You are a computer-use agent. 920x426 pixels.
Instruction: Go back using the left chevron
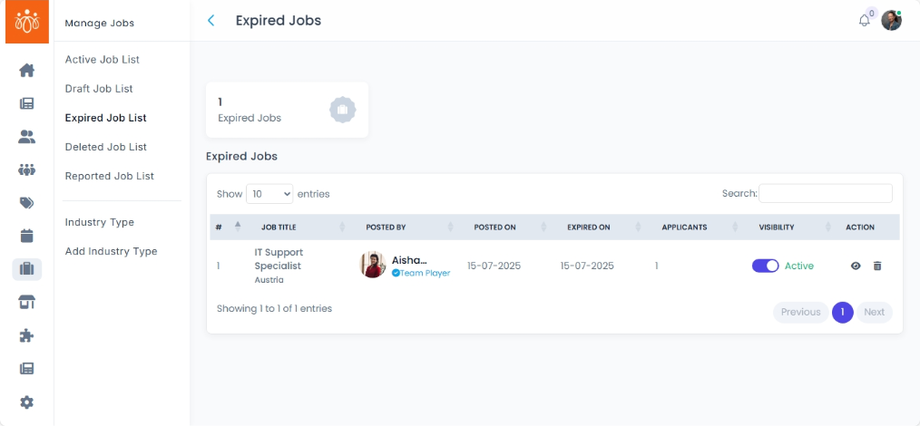(x=211, y=20)
